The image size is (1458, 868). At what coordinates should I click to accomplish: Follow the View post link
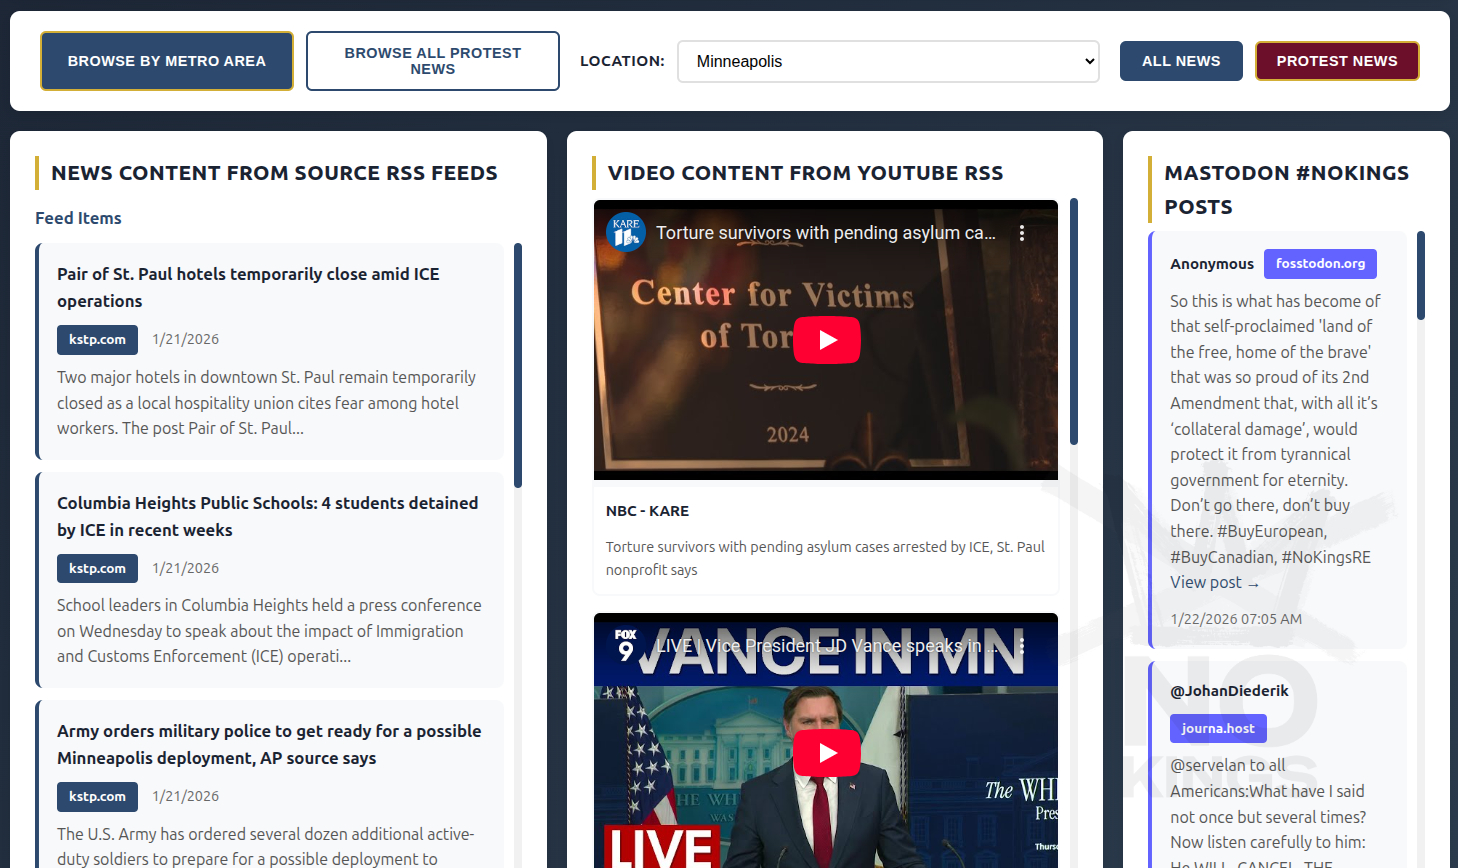[x=1214, y=583]
